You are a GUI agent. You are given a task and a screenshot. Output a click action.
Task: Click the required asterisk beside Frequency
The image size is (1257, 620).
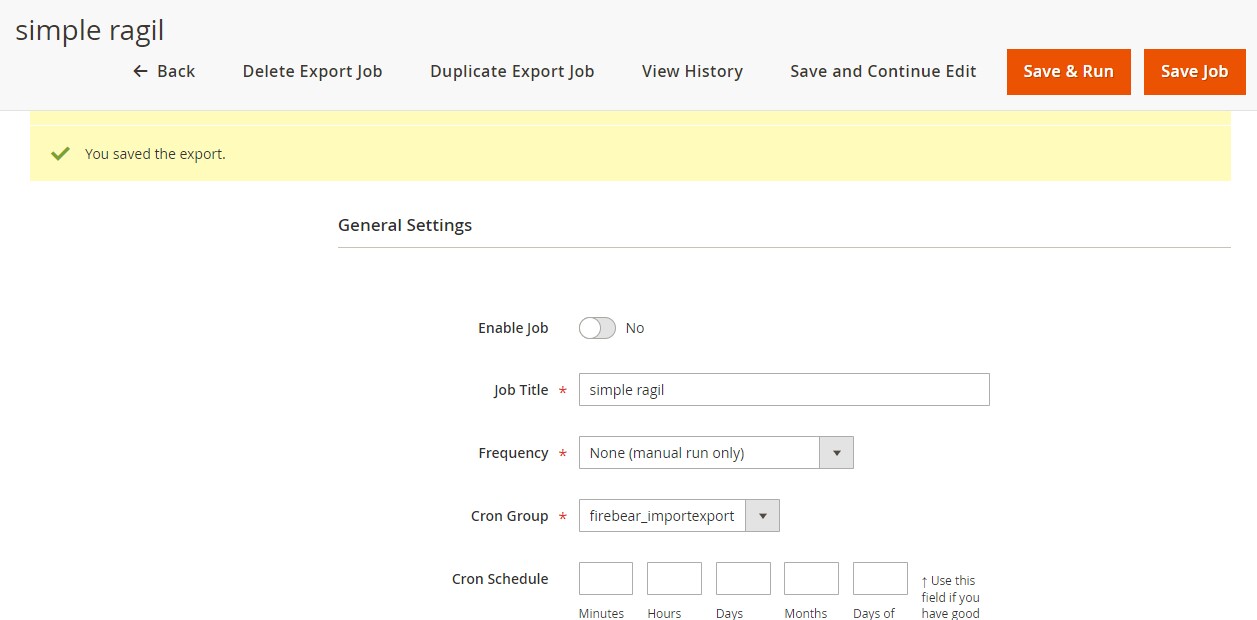click(563, 453)
